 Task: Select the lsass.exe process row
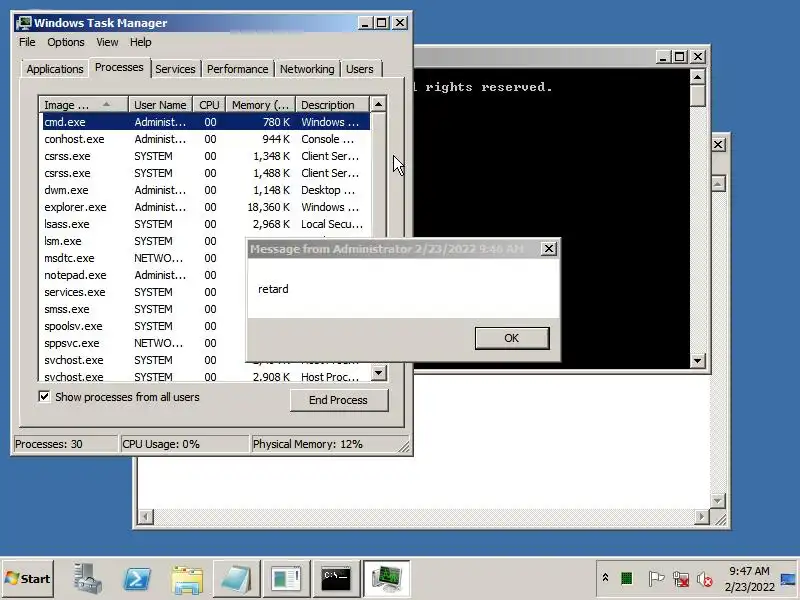tap(206, 224)
